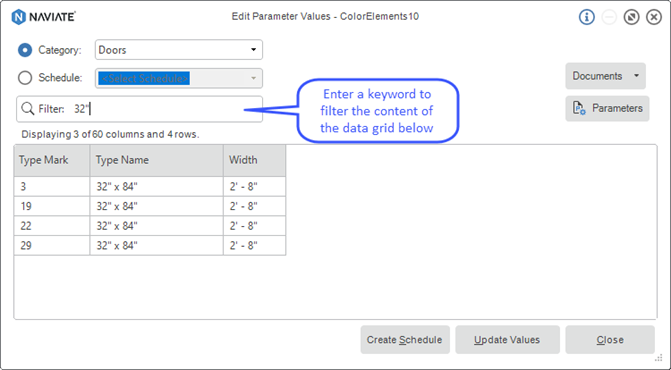Click the magnifier search icon
The height and width of the screenshot is (370, 671).
point(27,109)
